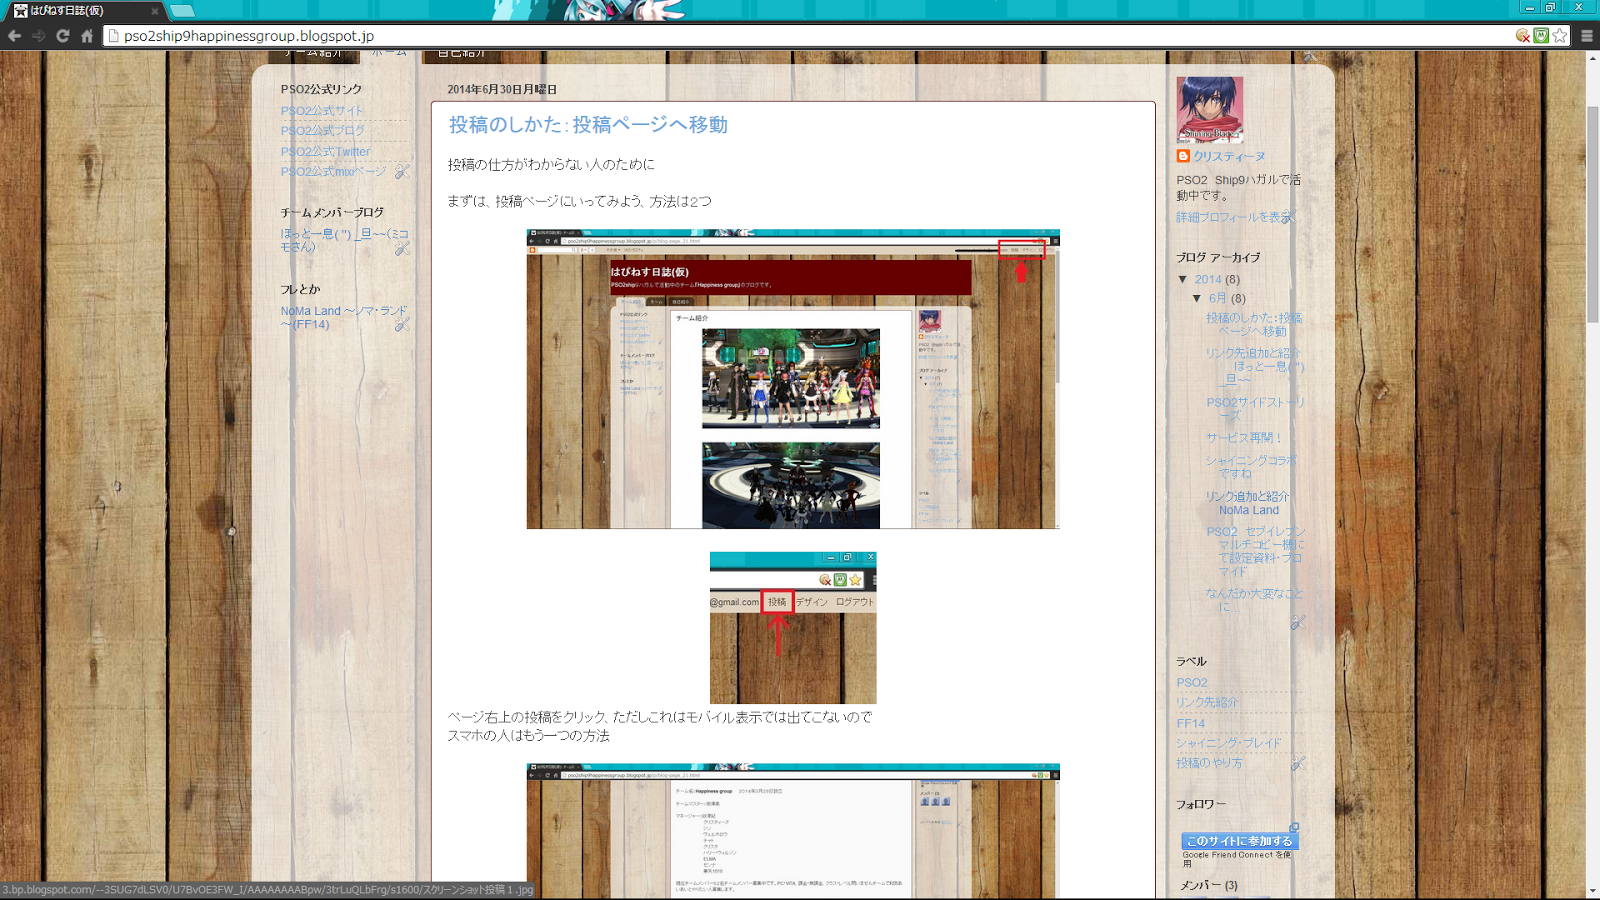Open the small 投稿 button screenshot image
Image resolution: width=1600 pixels, height=900 pixels.
pyautogui.click(x=793, y=628)
